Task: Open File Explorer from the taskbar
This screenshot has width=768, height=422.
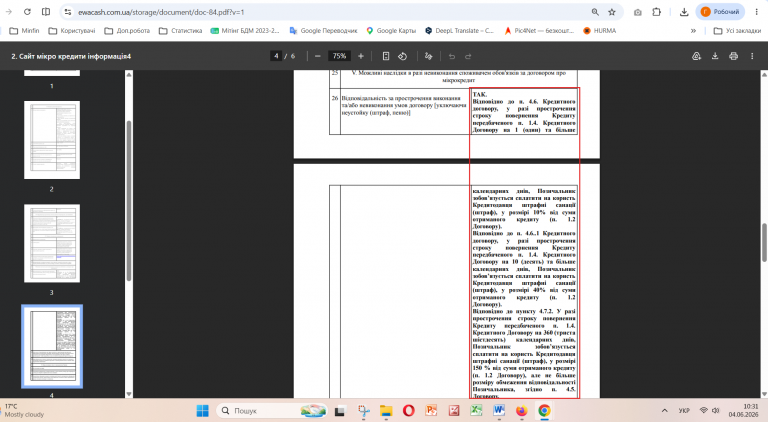Action: [386, 411]
